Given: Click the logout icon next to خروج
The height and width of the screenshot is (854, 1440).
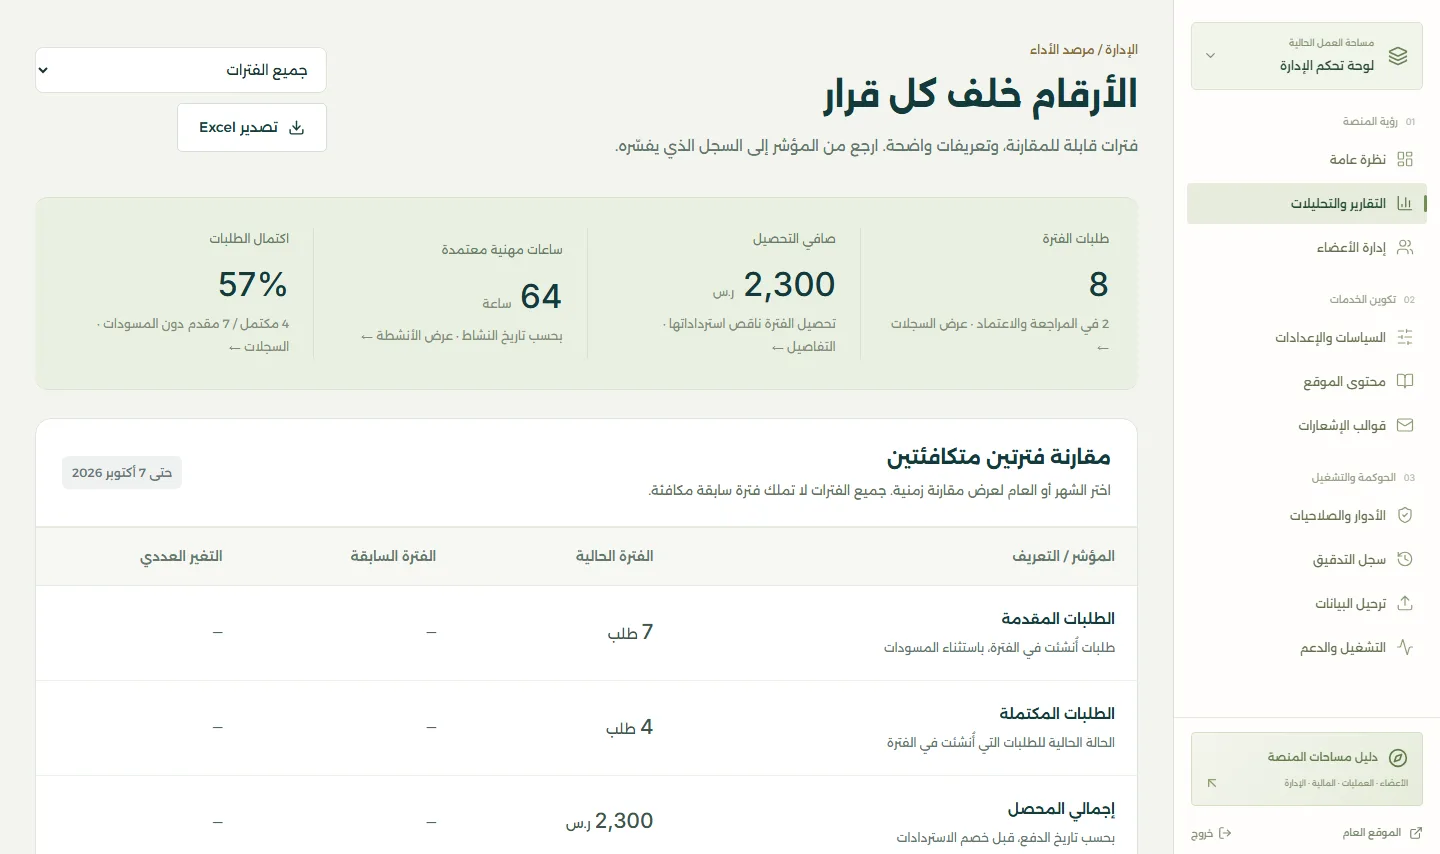Looking at the screenshot, I should (x=1225, y=833).
